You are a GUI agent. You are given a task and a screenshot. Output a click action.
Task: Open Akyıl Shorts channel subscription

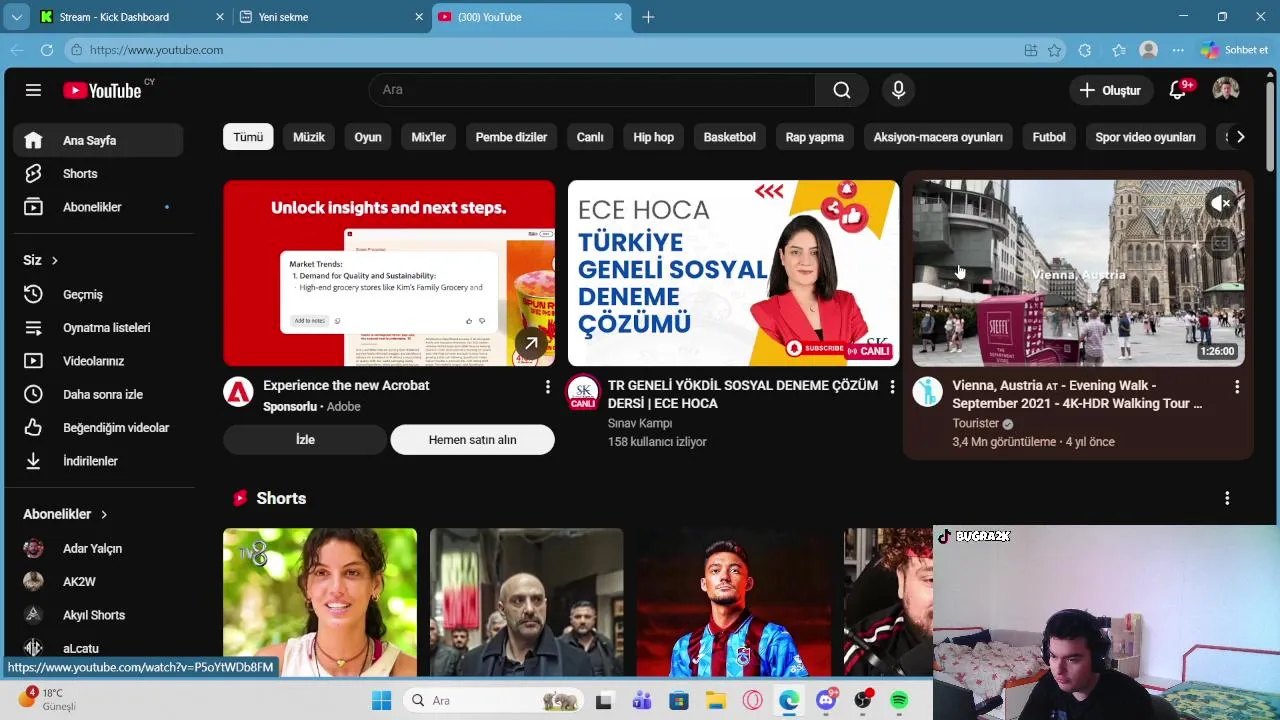[98, 615]
